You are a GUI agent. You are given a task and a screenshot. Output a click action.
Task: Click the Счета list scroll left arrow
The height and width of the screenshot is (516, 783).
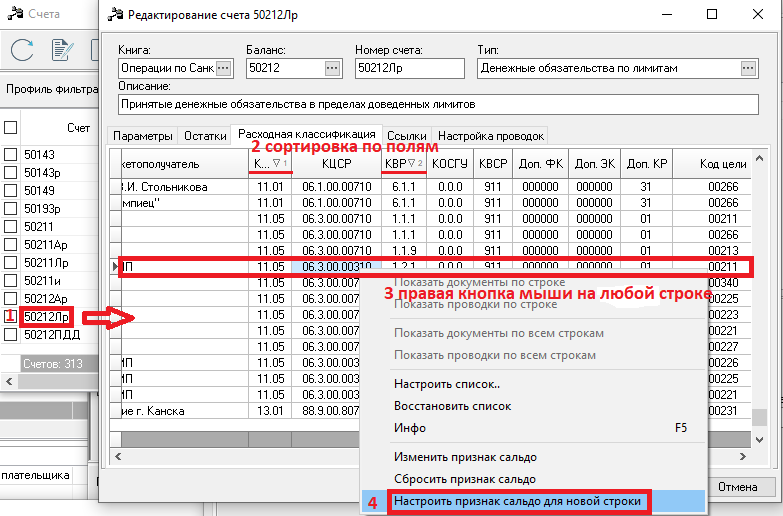coord(9,382)
